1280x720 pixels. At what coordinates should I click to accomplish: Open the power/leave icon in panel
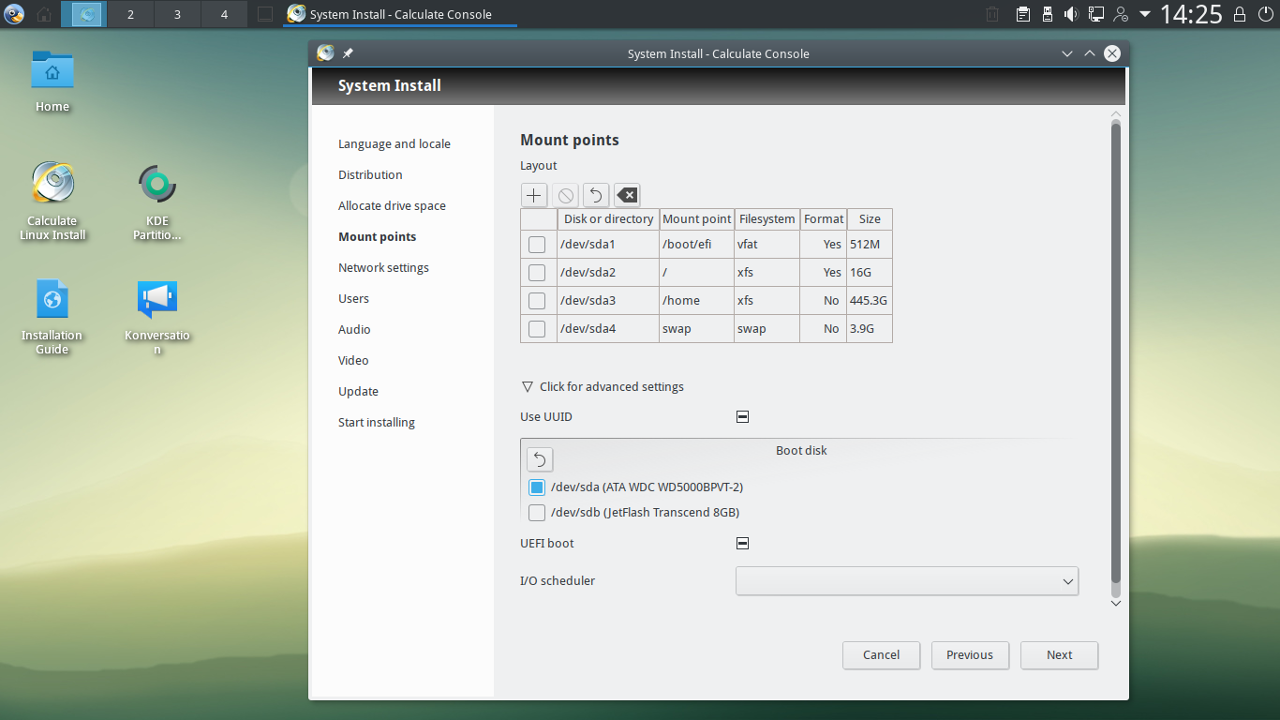click(1265, 14)
